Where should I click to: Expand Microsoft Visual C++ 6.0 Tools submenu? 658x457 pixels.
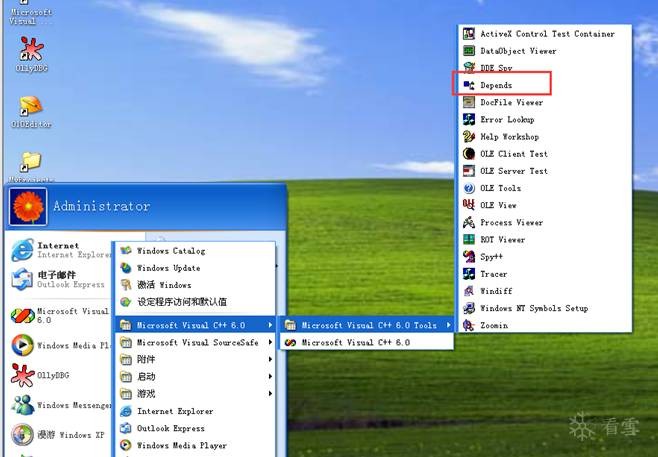368,325
